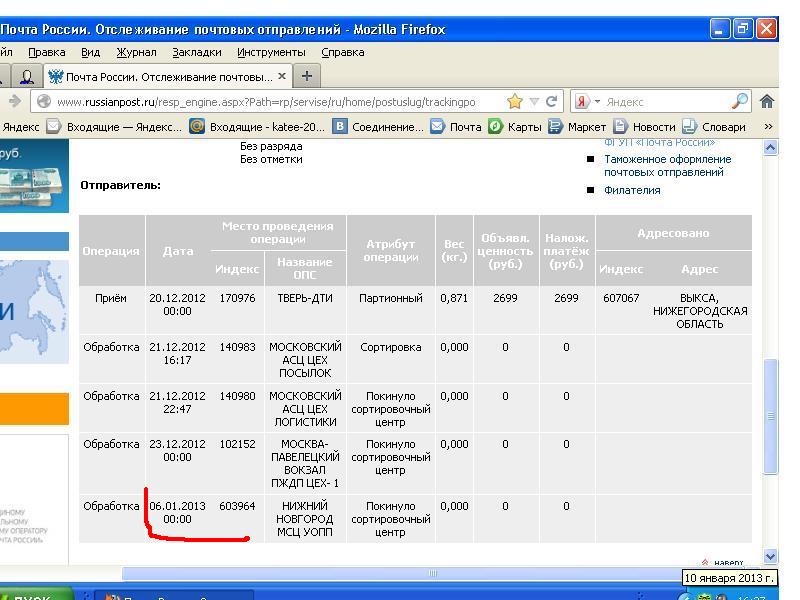The image size is (800, 600).
Task: Open the Филателия link
Action: (x=632, y=190)
